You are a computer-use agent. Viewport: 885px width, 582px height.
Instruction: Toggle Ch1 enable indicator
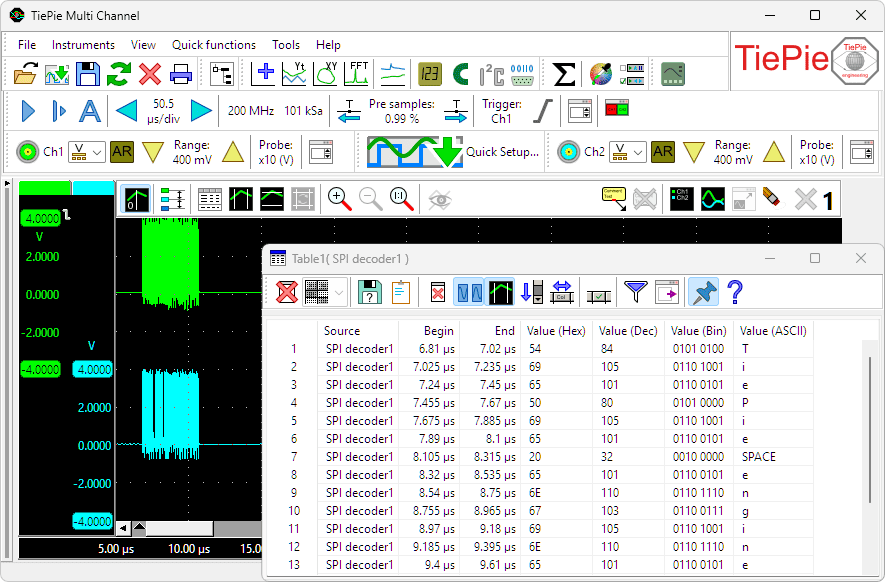tap(27, 152)
